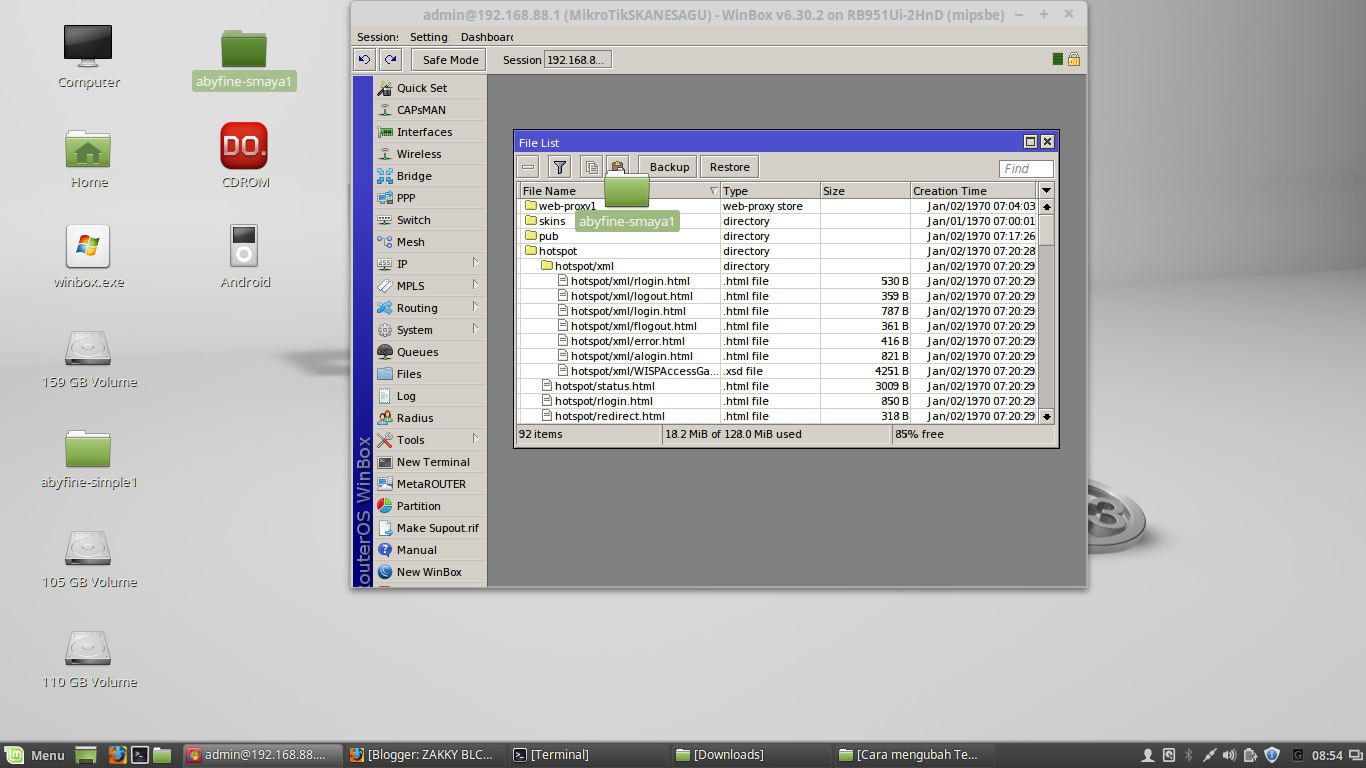Open Switch from sidebar

430,220
